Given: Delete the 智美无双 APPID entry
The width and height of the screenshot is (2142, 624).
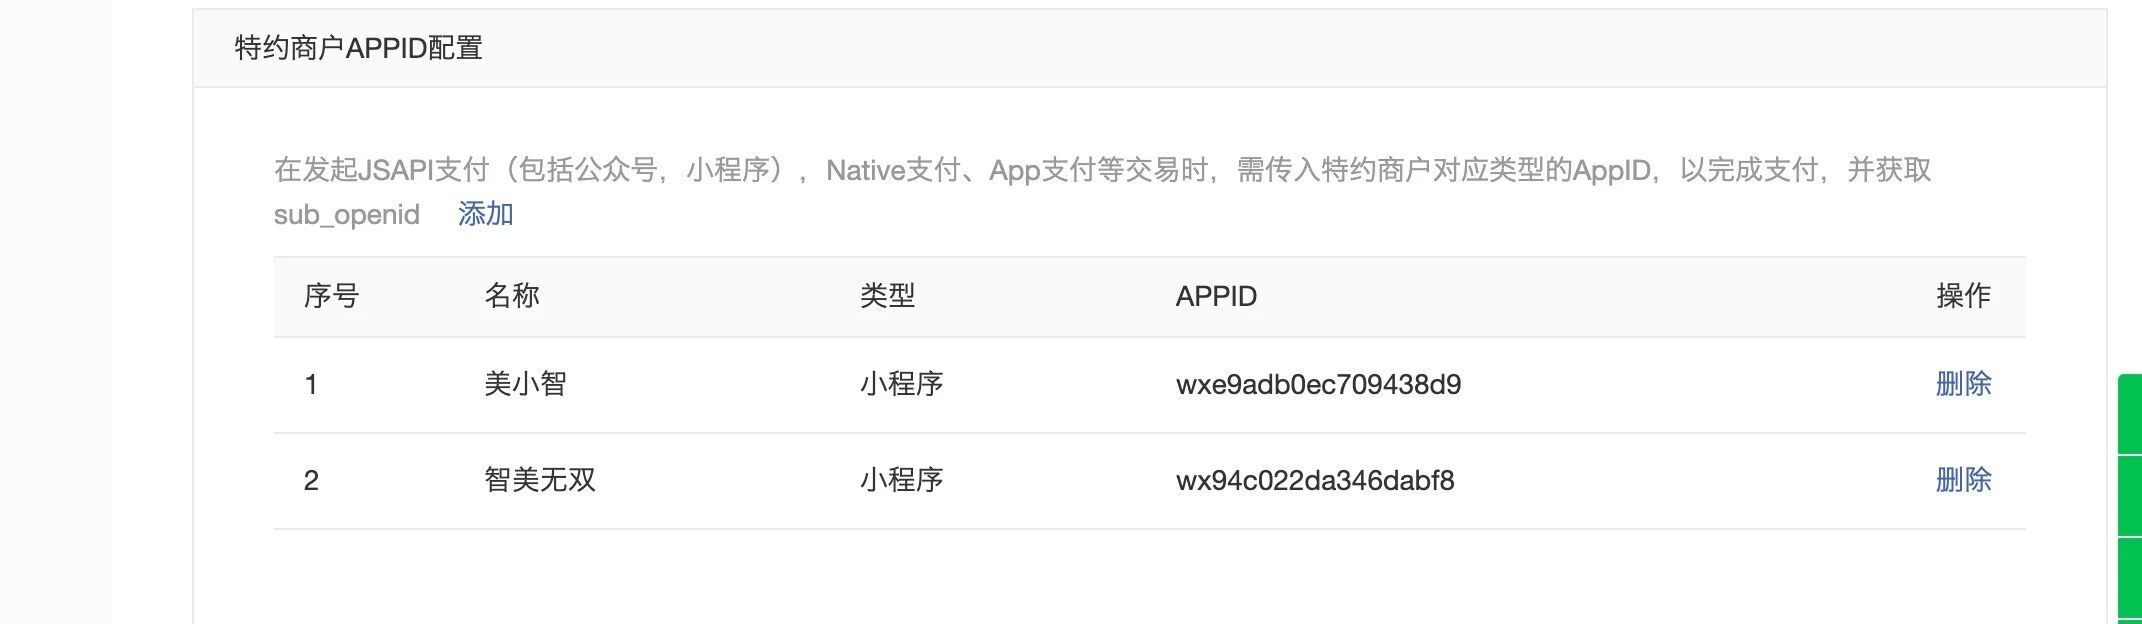Looking at the screenshot, I should [1963, 480].
